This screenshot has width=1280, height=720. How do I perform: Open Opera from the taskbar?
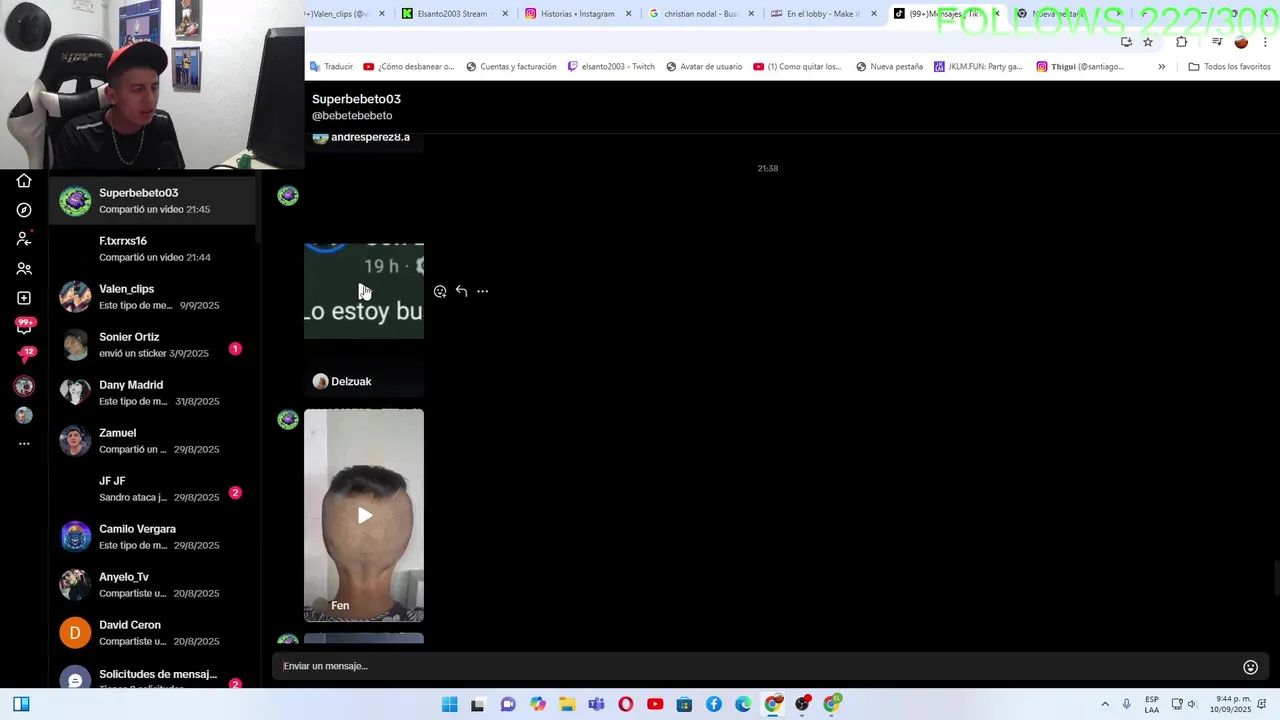[x=626, y=705]
